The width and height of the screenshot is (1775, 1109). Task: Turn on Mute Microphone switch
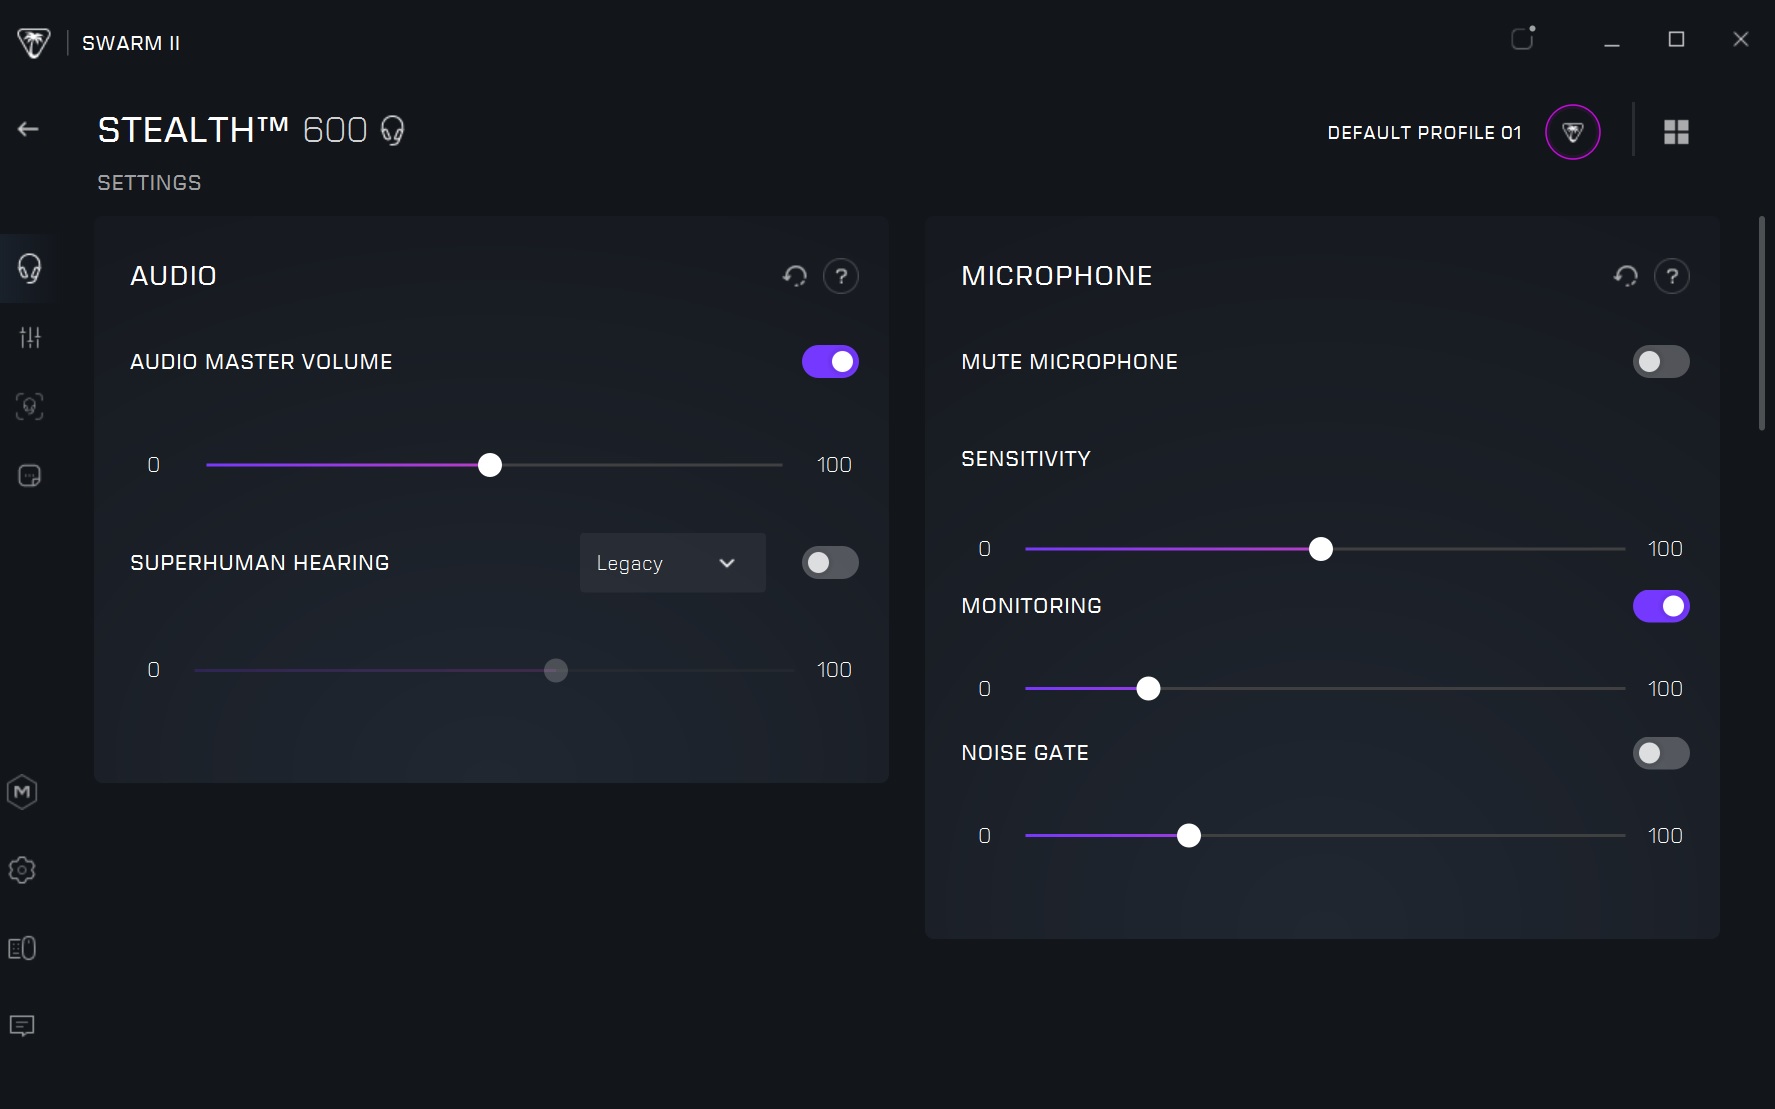click(x=1661, y=362)
